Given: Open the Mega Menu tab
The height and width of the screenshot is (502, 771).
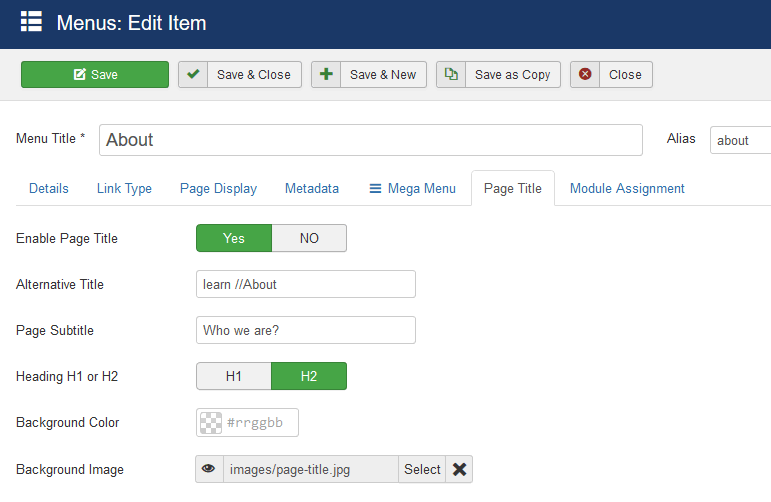Looking at the screenshot, I should point(411,188).
